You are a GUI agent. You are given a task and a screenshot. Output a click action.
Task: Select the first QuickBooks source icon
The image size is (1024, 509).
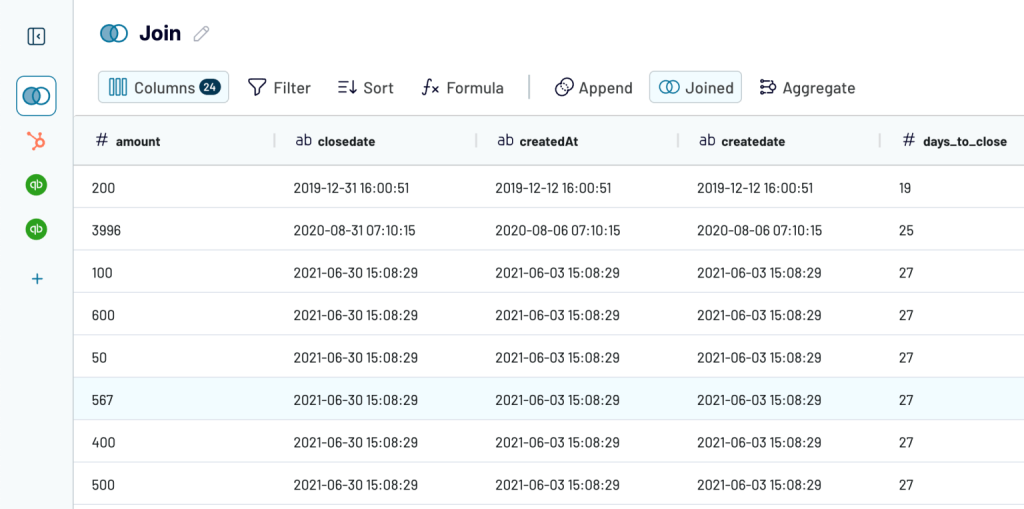(36, 185)
